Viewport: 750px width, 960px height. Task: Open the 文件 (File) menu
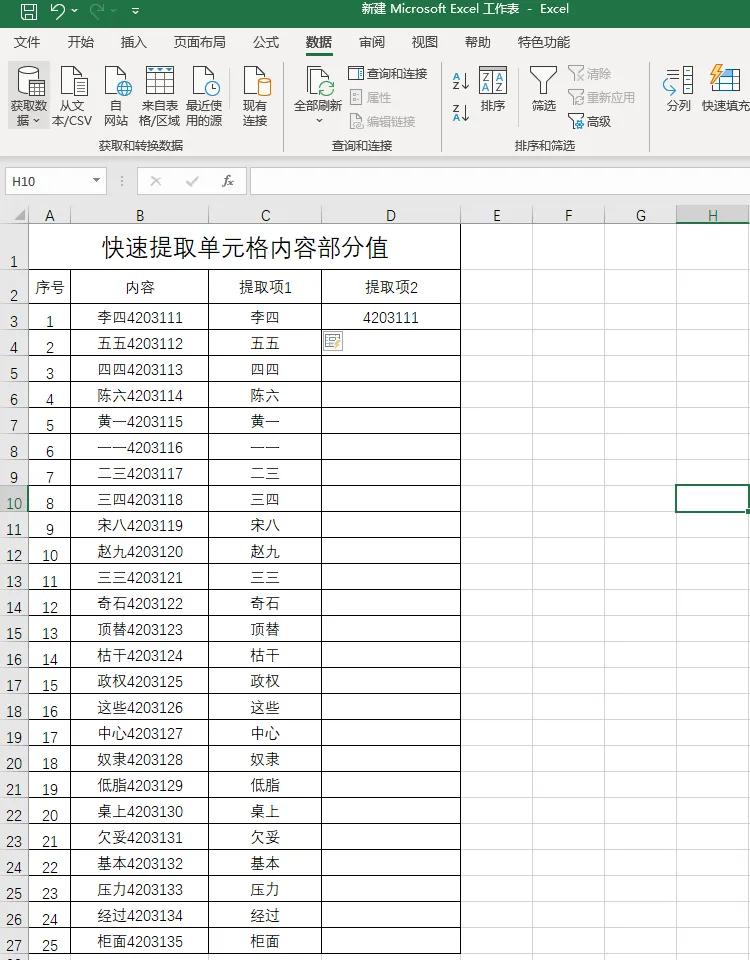27,42
